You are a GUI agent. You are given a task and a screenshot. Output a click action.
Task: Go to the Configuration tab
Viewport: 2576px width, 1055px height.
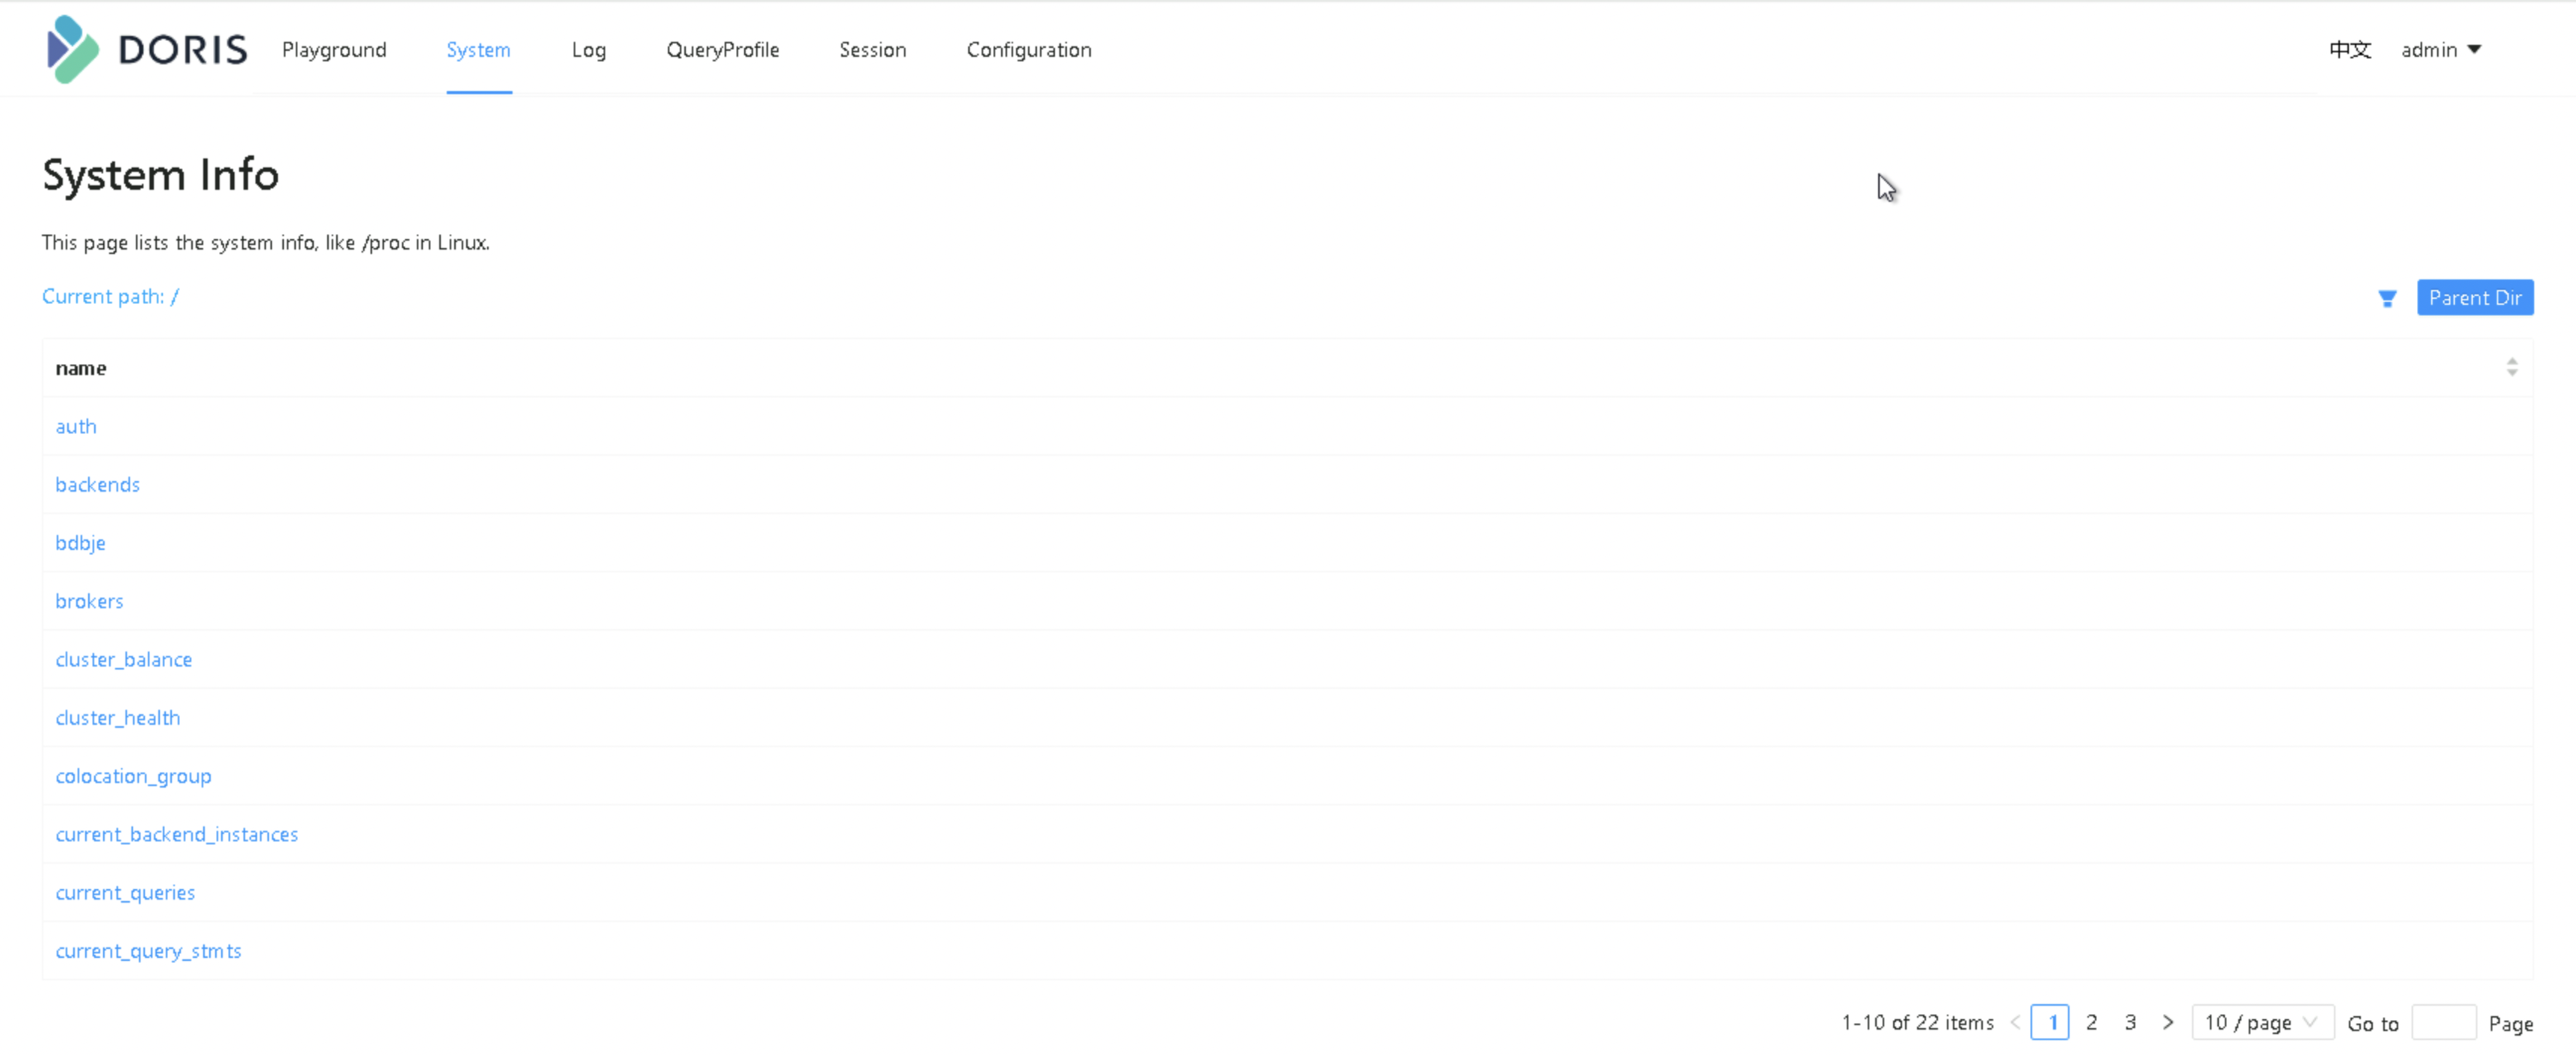(x=1028, y=50)
